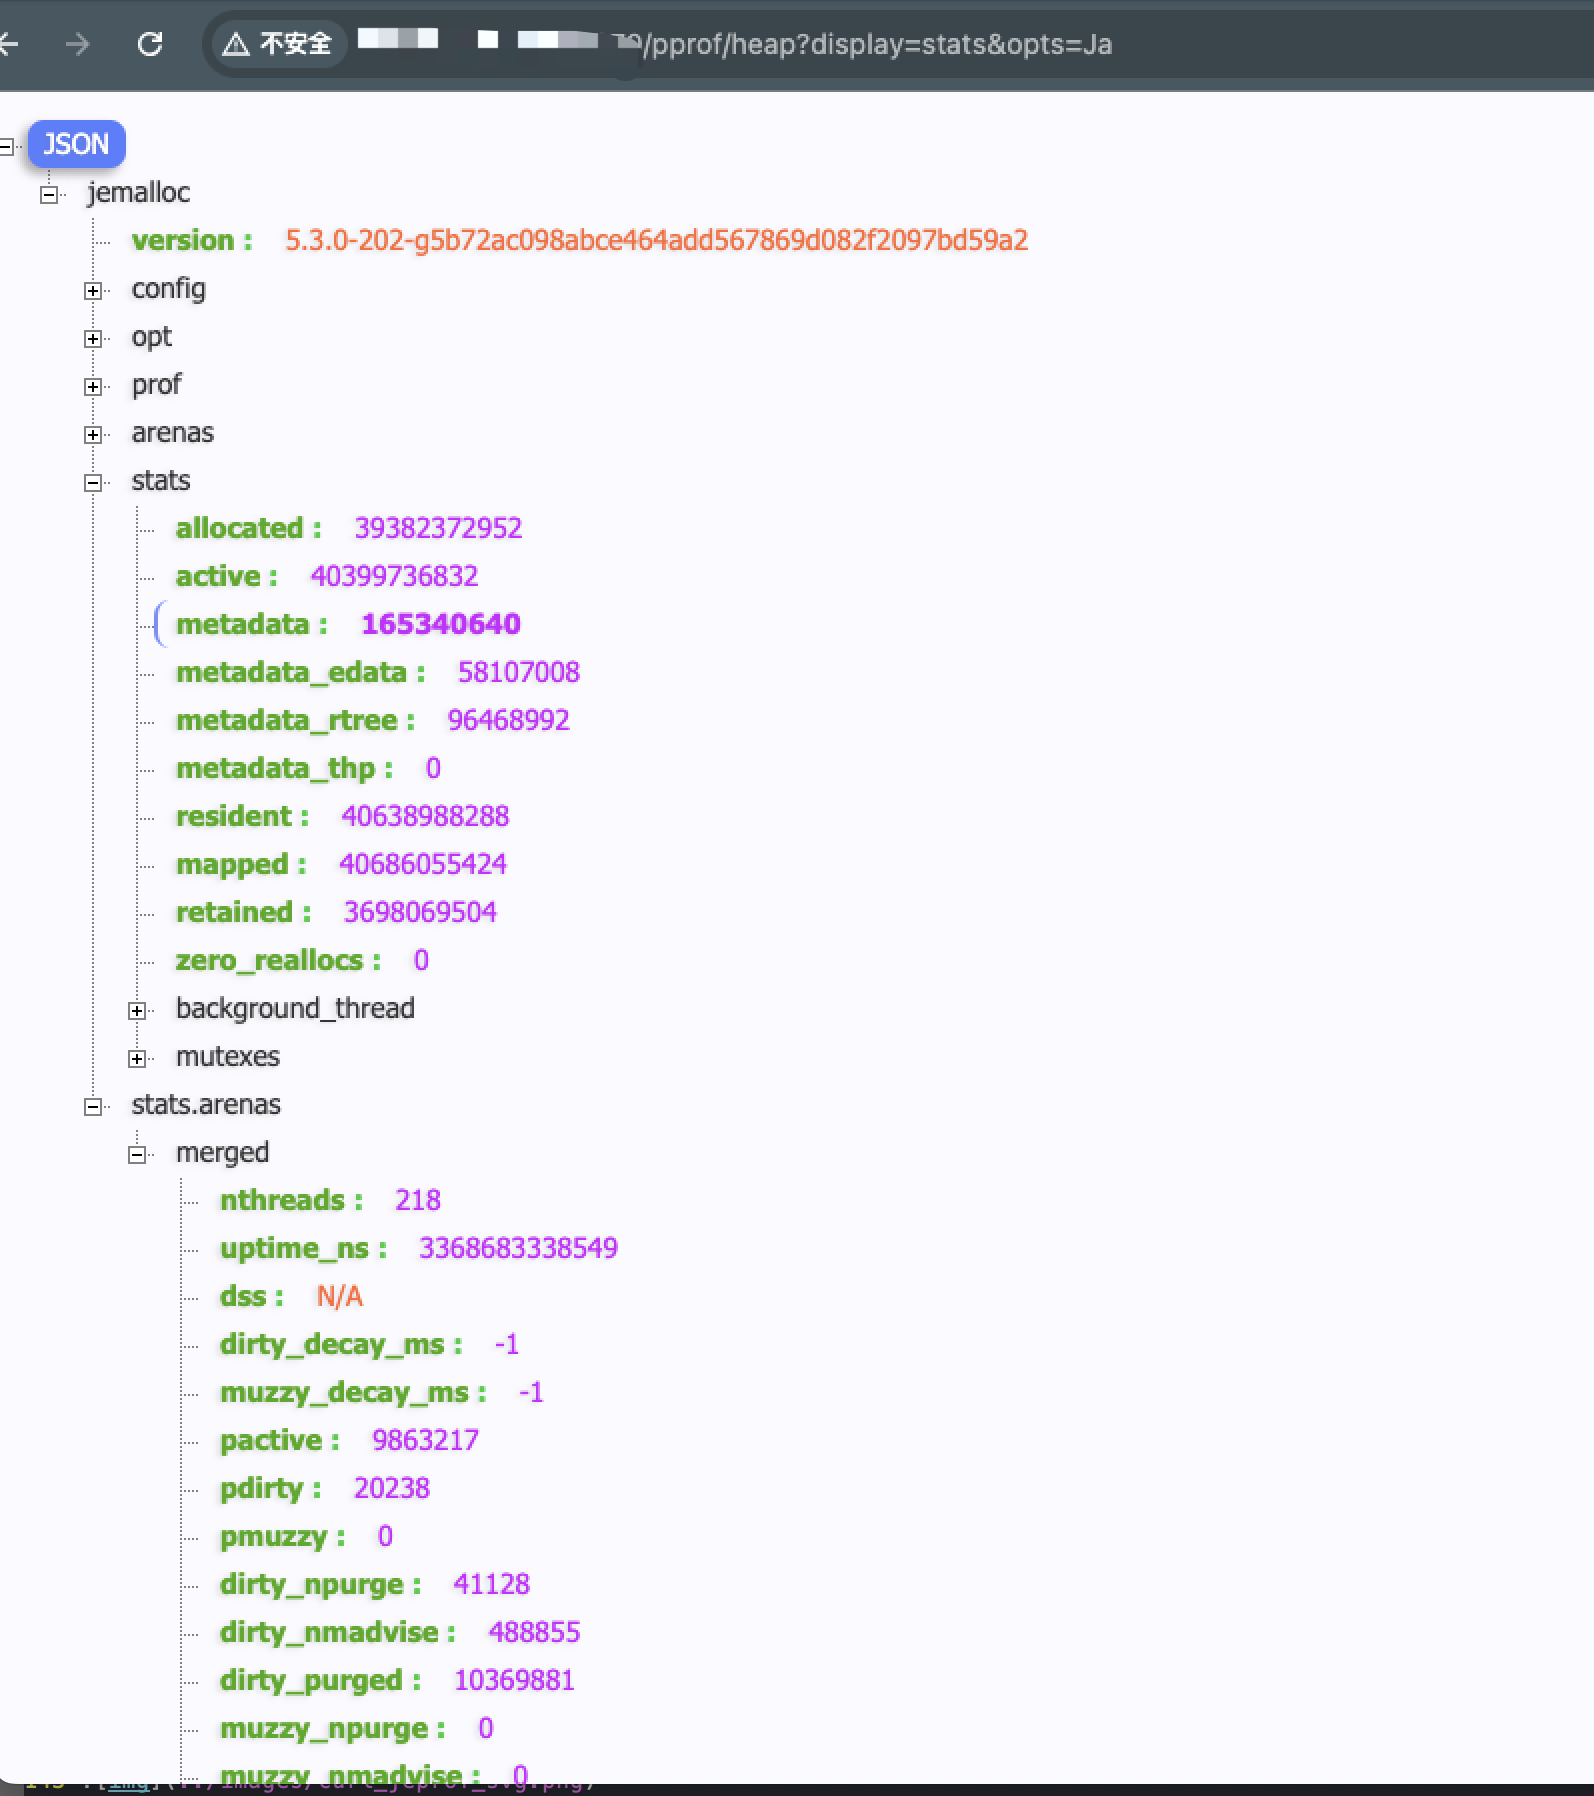Expand the background_thread node
1594x1796 pixels.
tap(137, 1011)
